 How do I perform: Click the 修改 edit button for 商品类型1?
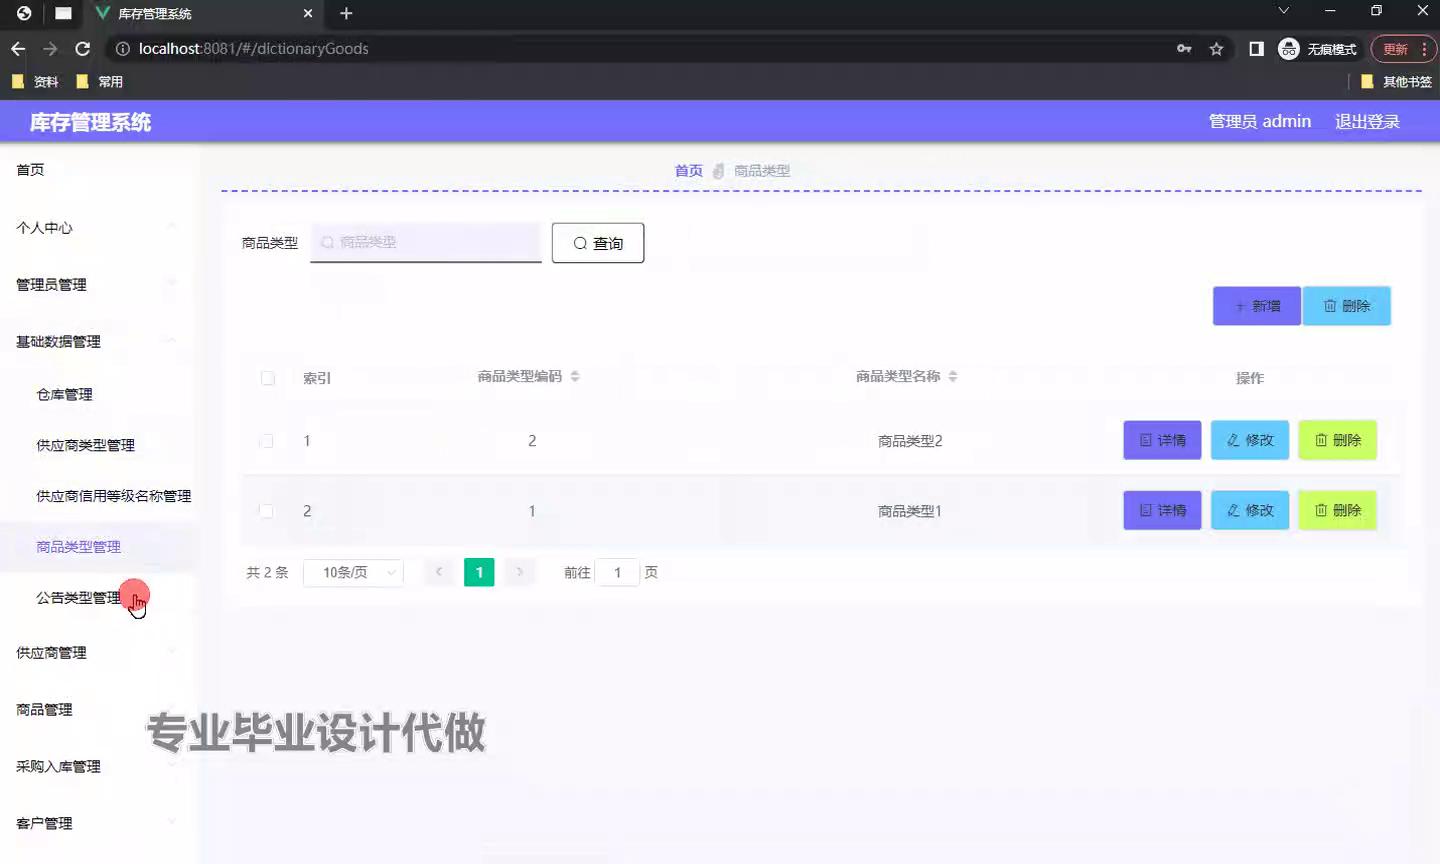click(x=1249, y=510)
